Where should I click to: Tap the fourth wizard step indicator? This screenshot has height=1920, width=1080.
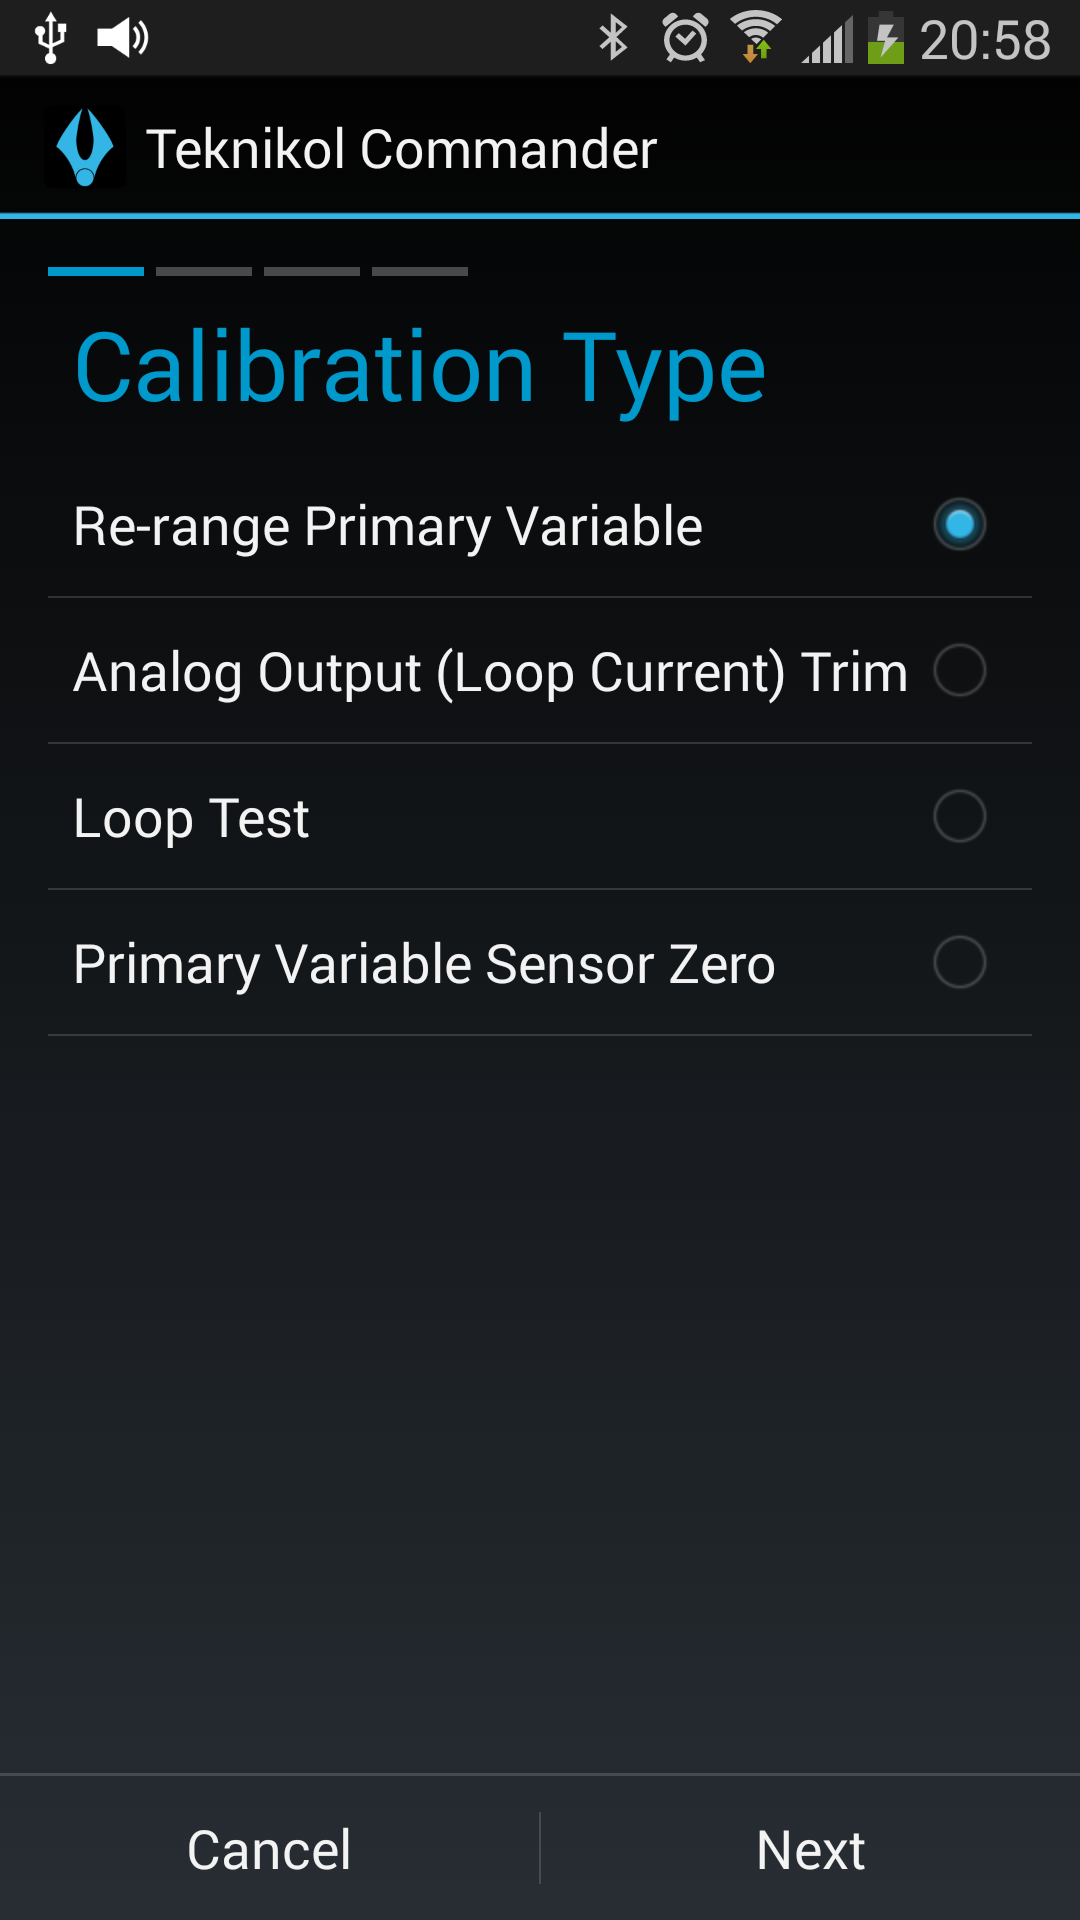click(420, 271)
